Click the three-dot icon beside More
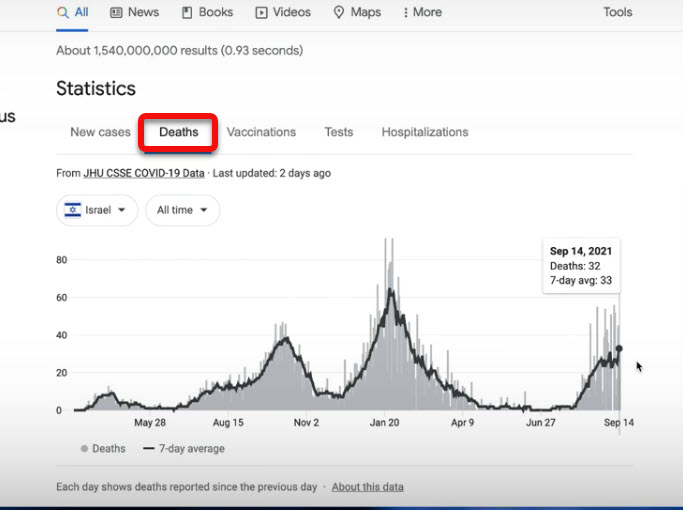The image size is (683, 510). (x=406, y=13)
